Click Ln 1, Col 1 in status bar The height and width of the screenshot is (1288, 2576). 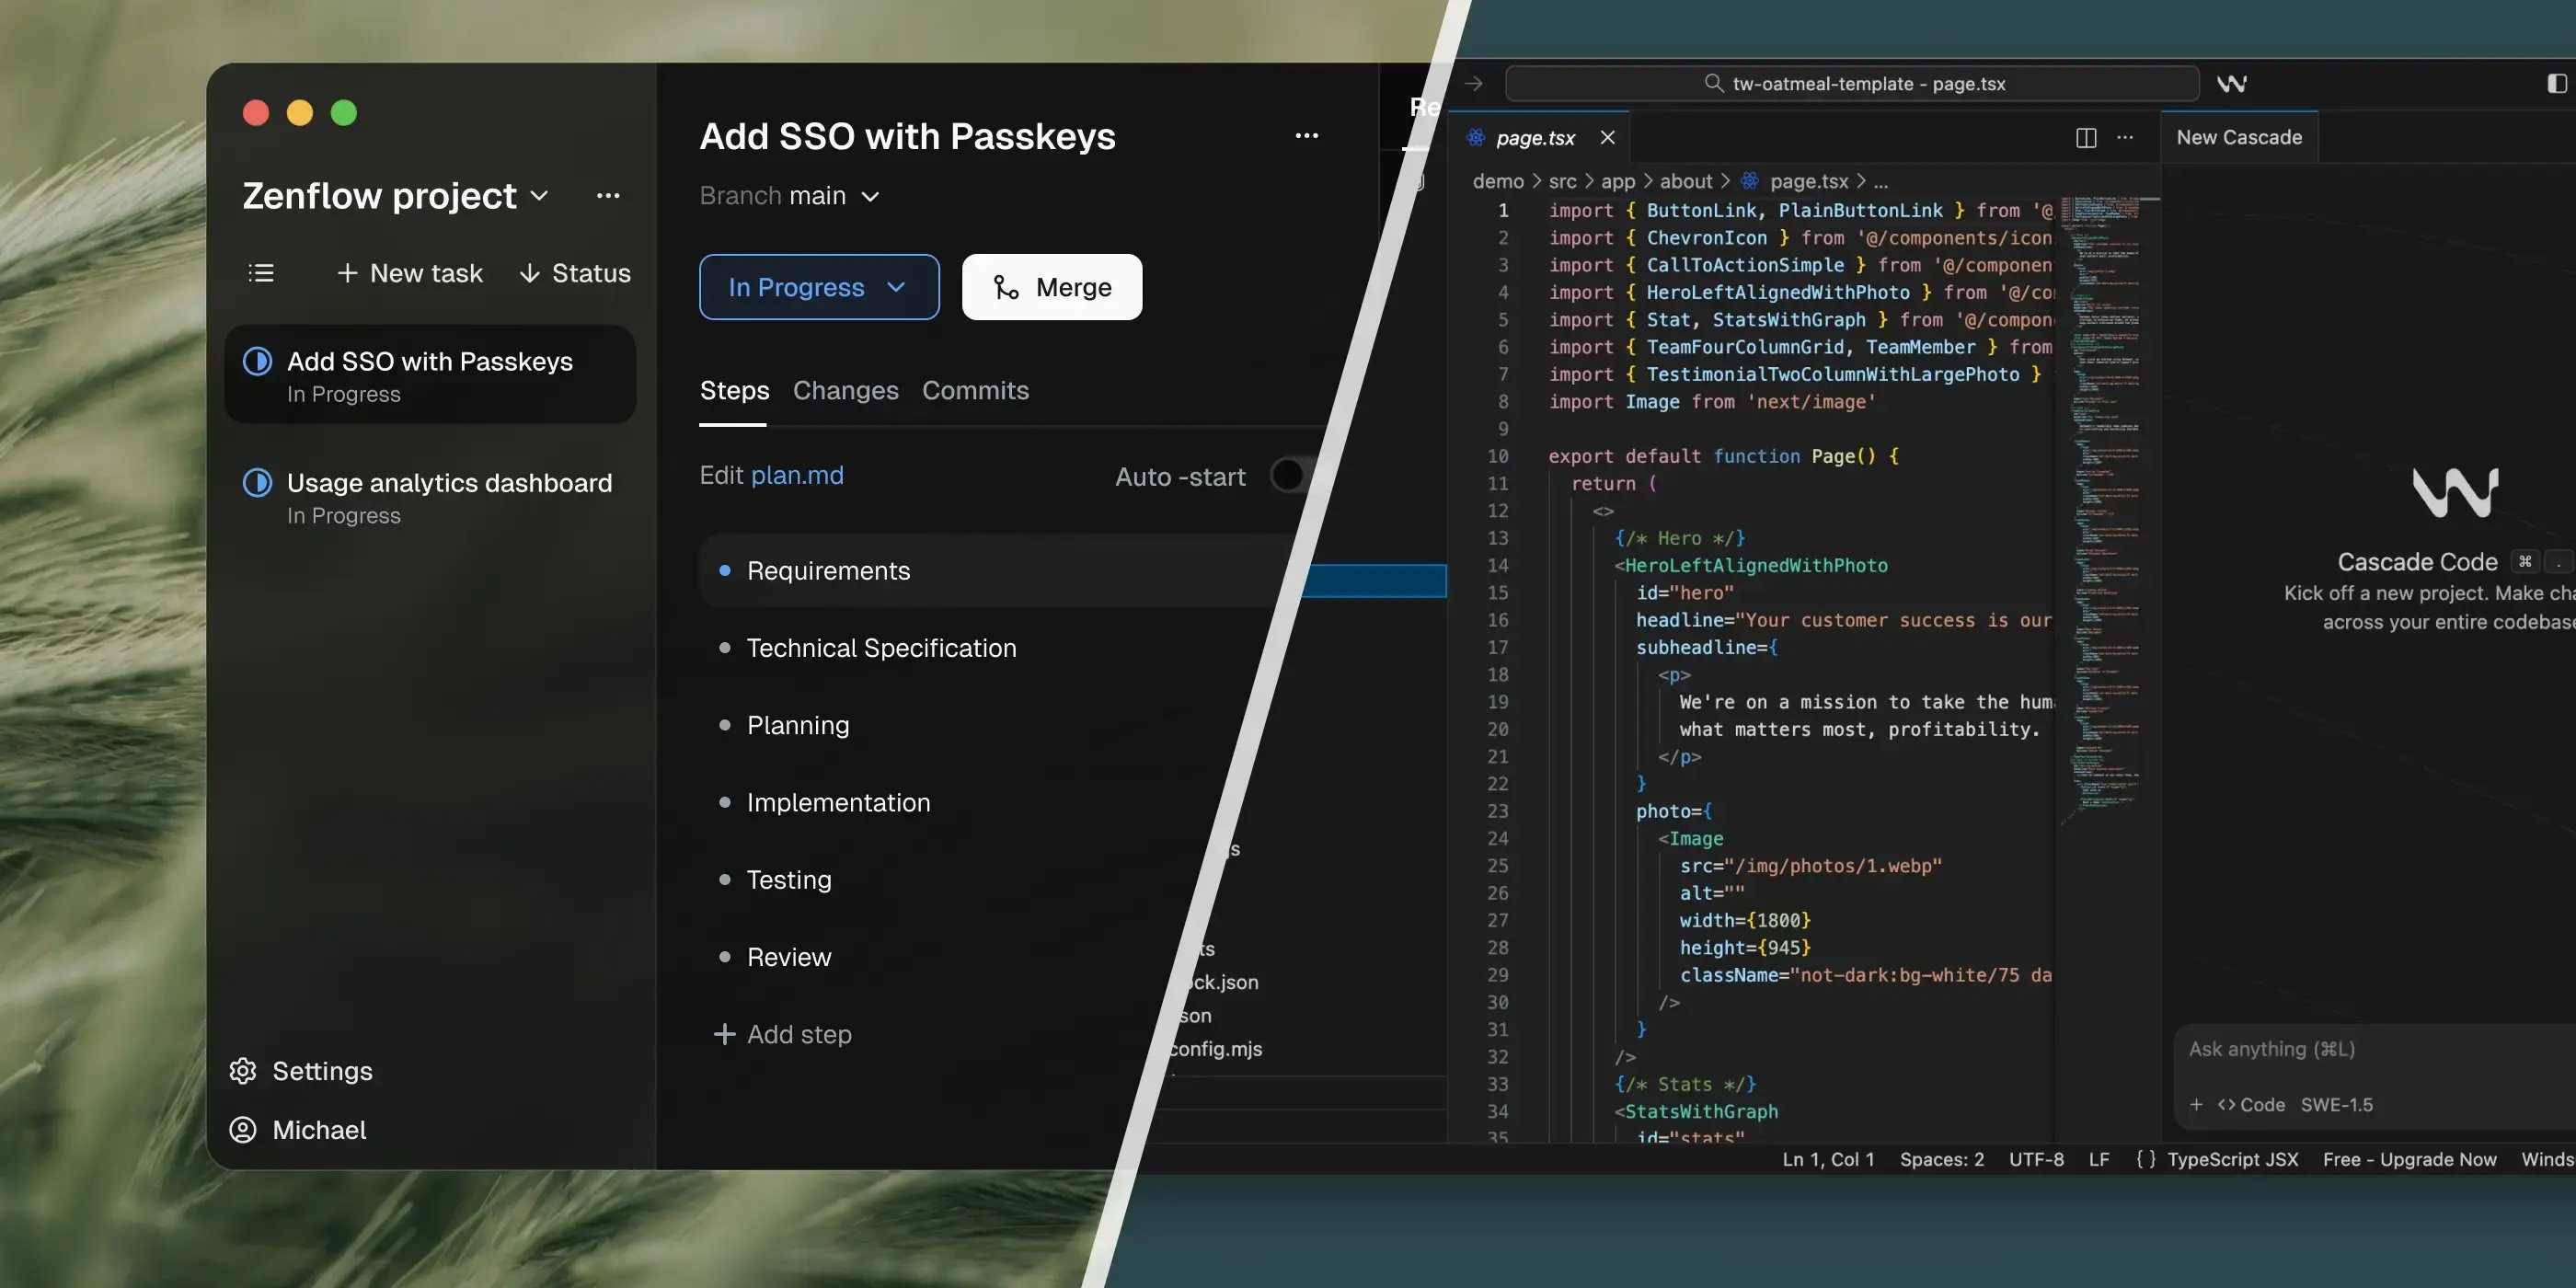point(1827,1160)
